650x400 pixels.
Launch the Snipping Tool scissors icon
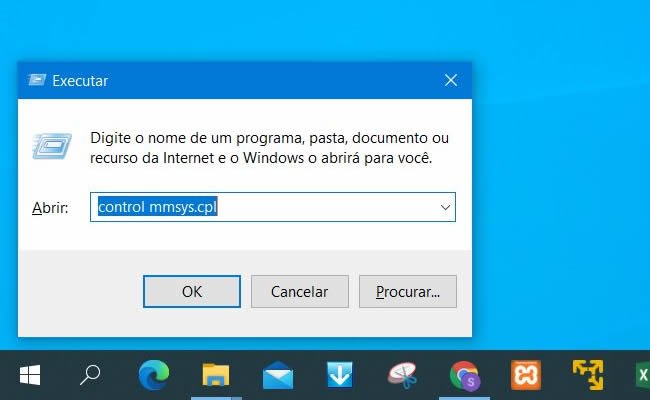click(402, 375)
